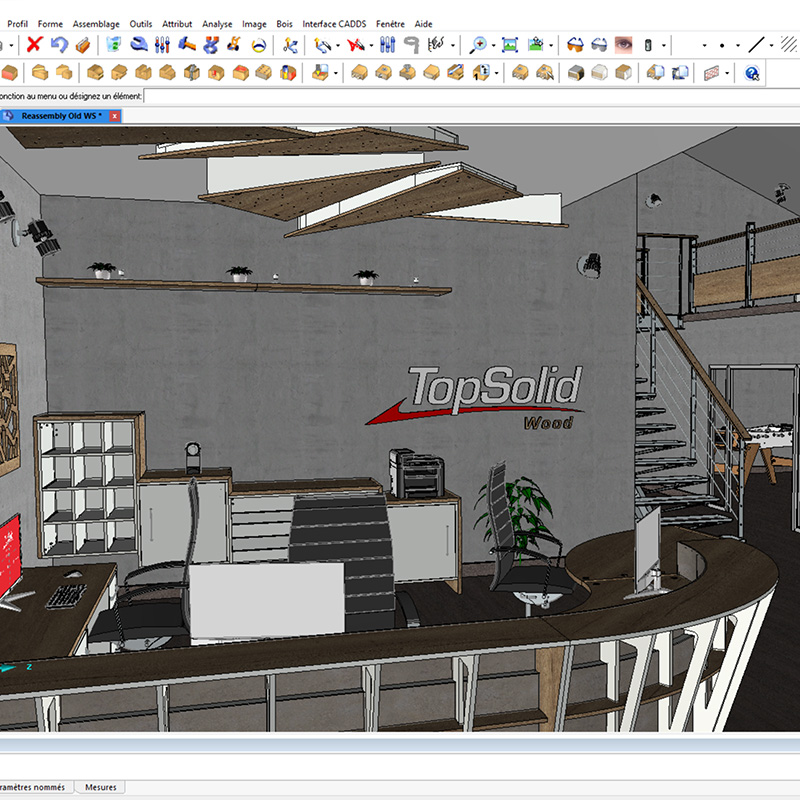Open the dropdown beside the sketch curves icon
Image resolution: width=800 pixels, height=800 pixels.
453,45
